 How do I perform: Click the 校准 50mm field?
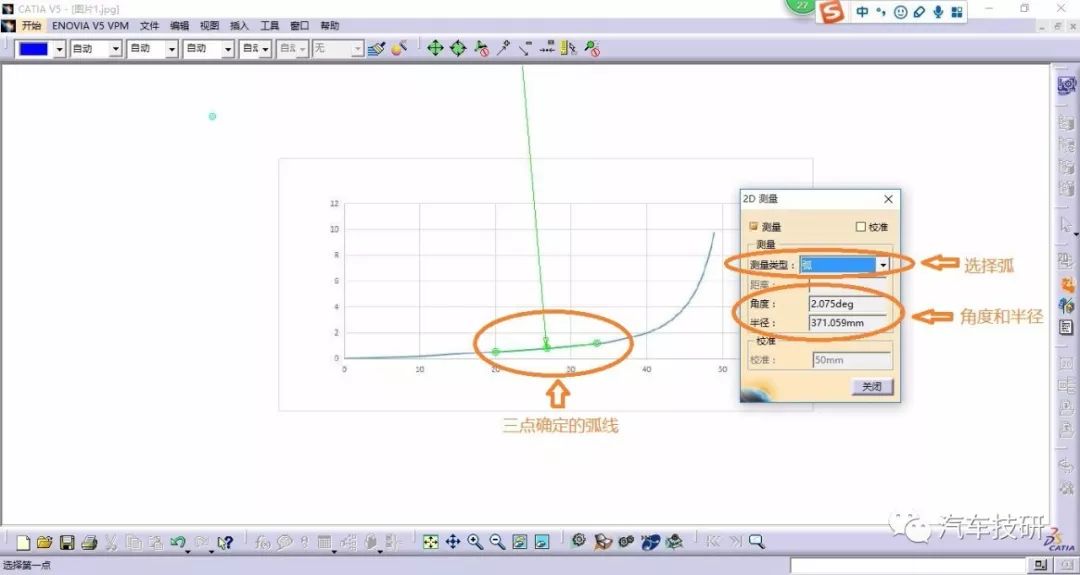click(852, 360)
